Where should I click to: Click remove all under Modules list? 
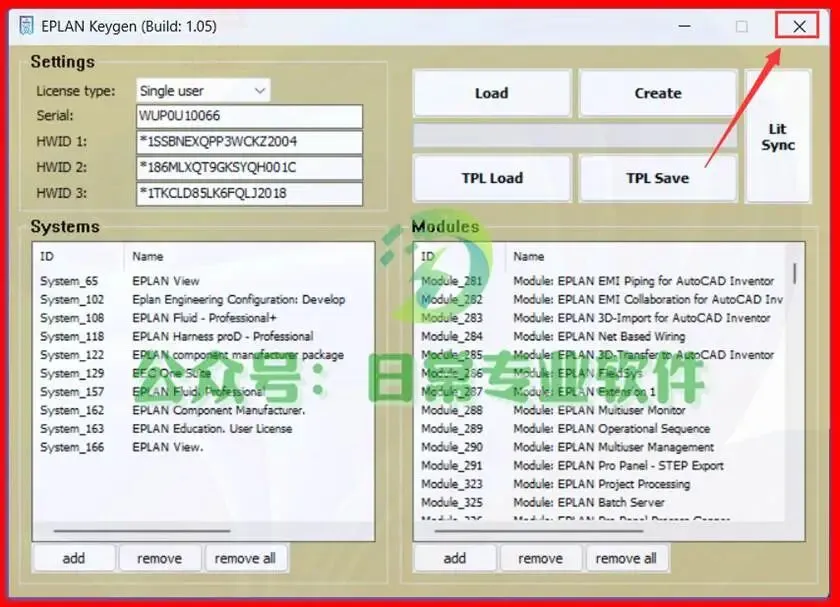pyautogui.click(x=626, y=558)
